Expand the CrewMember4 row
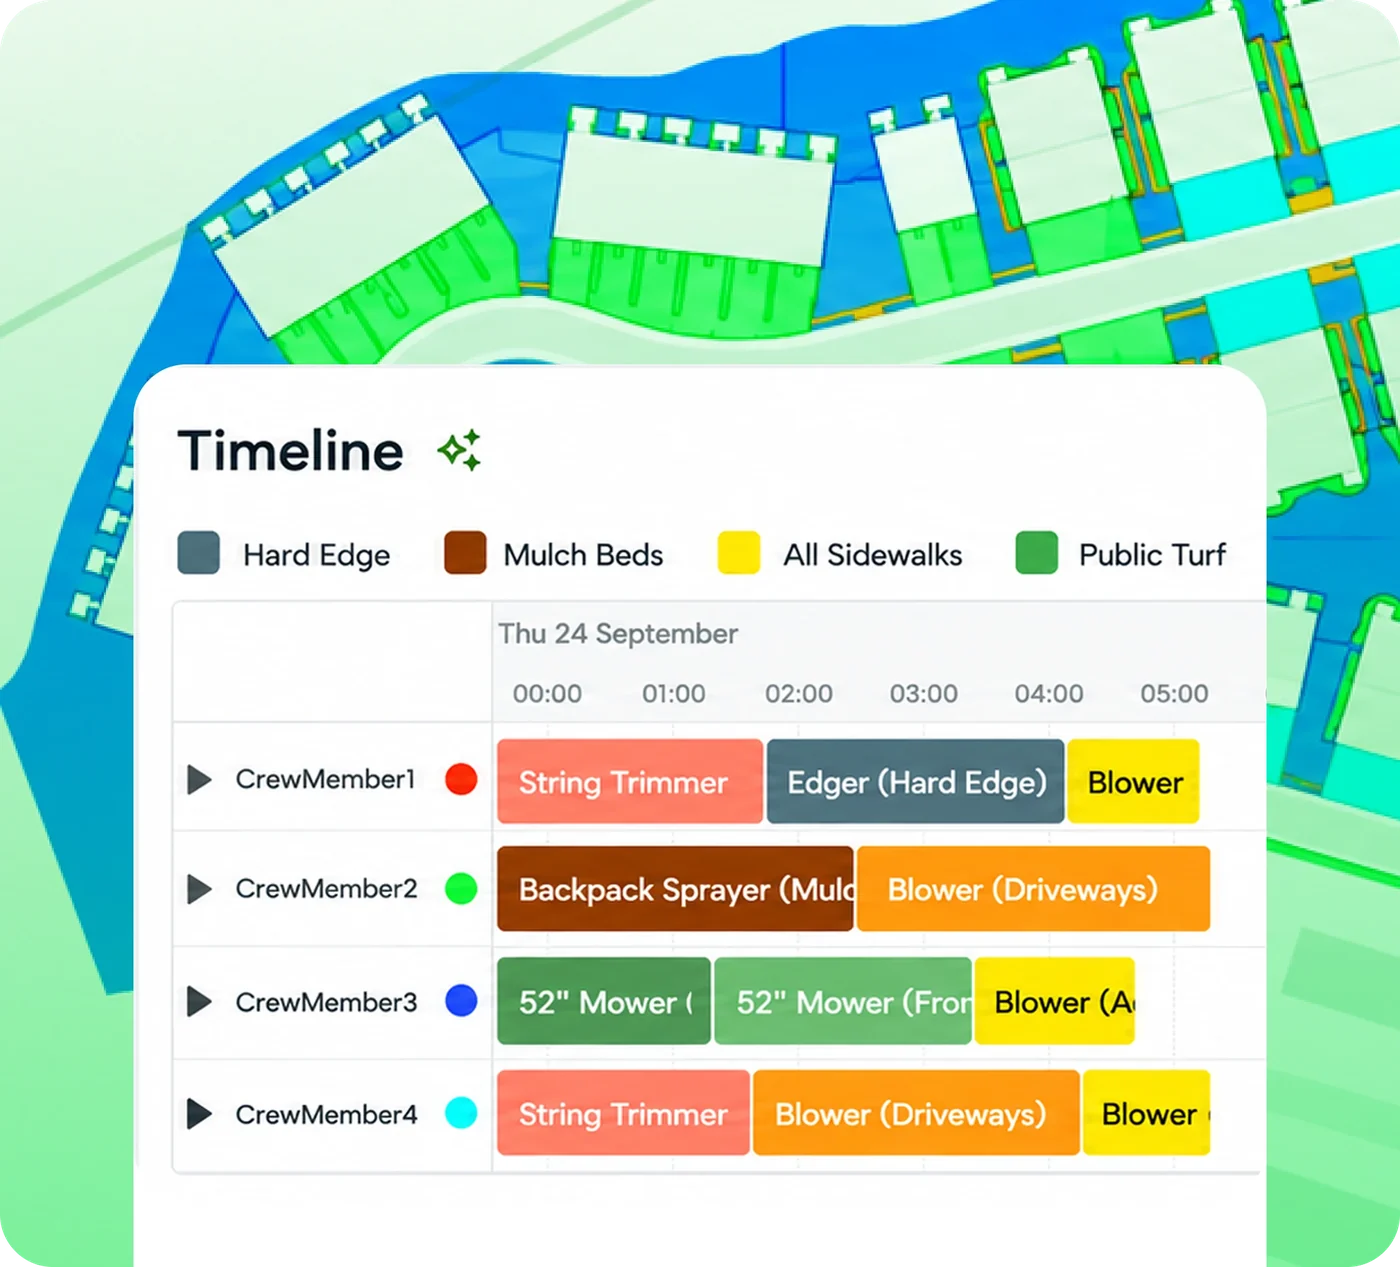 point(200,1114)
